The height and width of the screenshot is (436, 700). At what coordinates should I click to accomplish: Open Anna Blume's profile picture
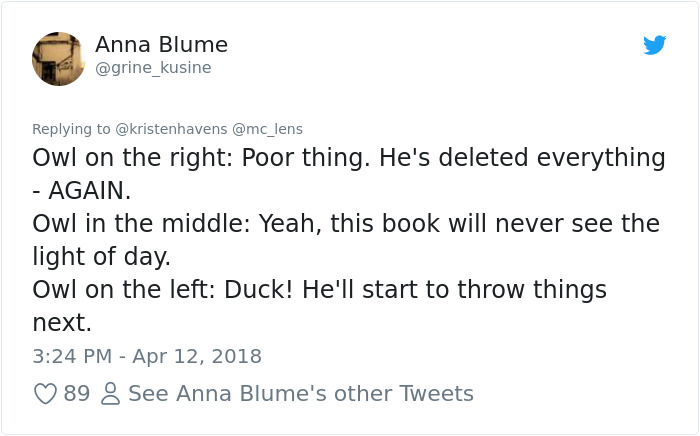[59, 59]
